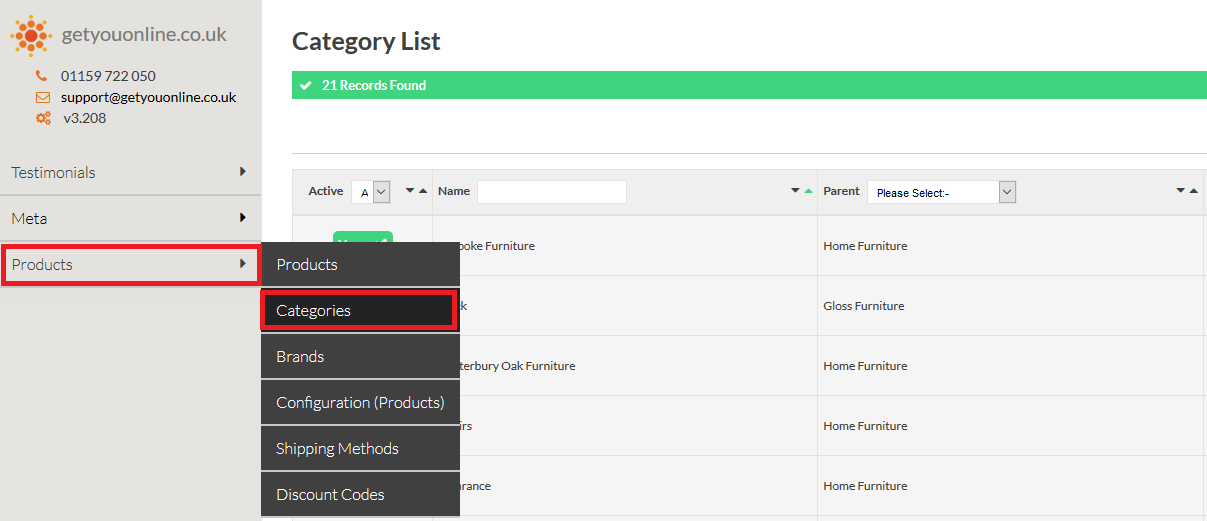1207x521 pixels.
Task: Click 'Home Furniture' parent in first row
Action: point(866,246)
